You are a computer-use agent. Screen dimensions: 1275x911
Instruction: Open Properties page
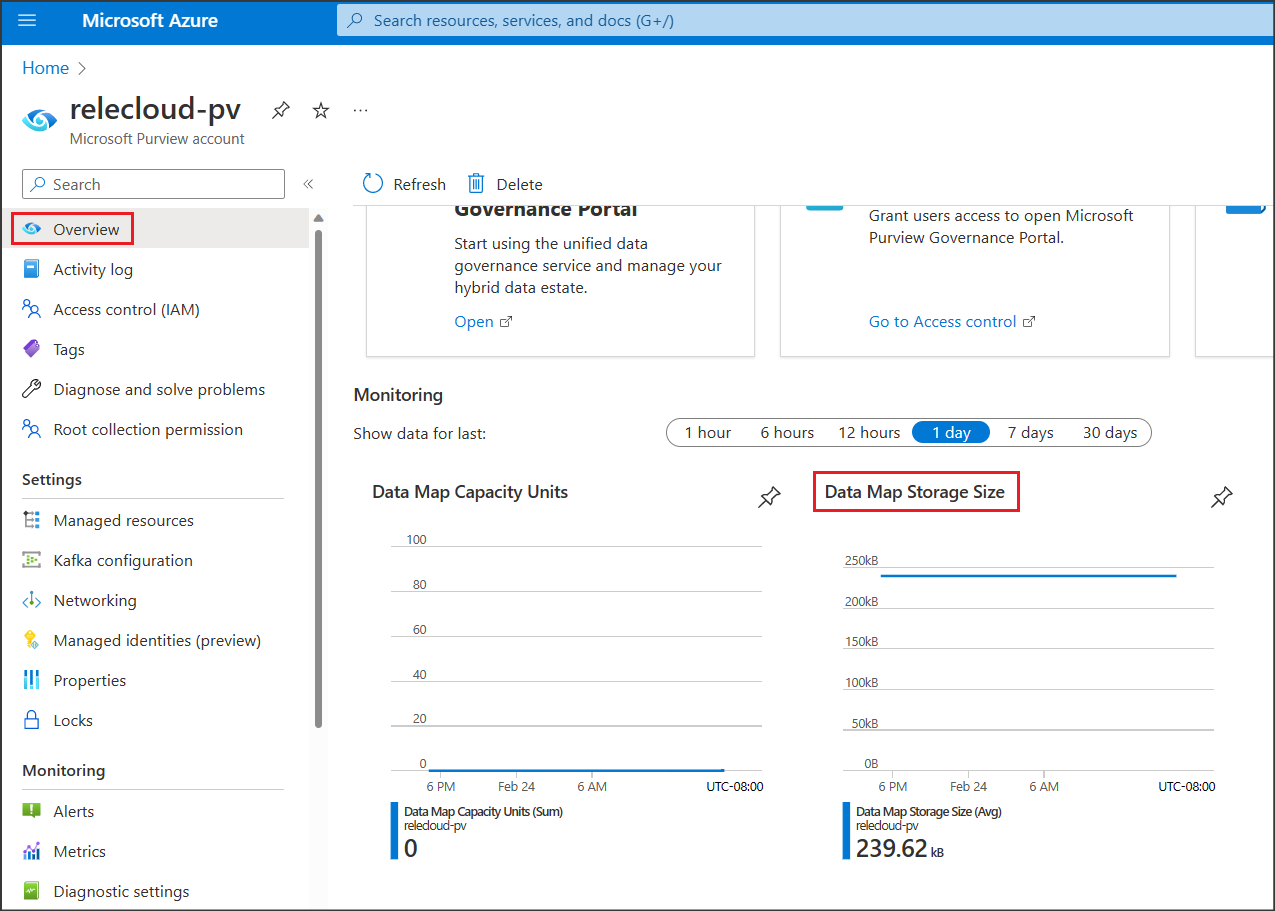pyautogui.click(x=90, y=680)
